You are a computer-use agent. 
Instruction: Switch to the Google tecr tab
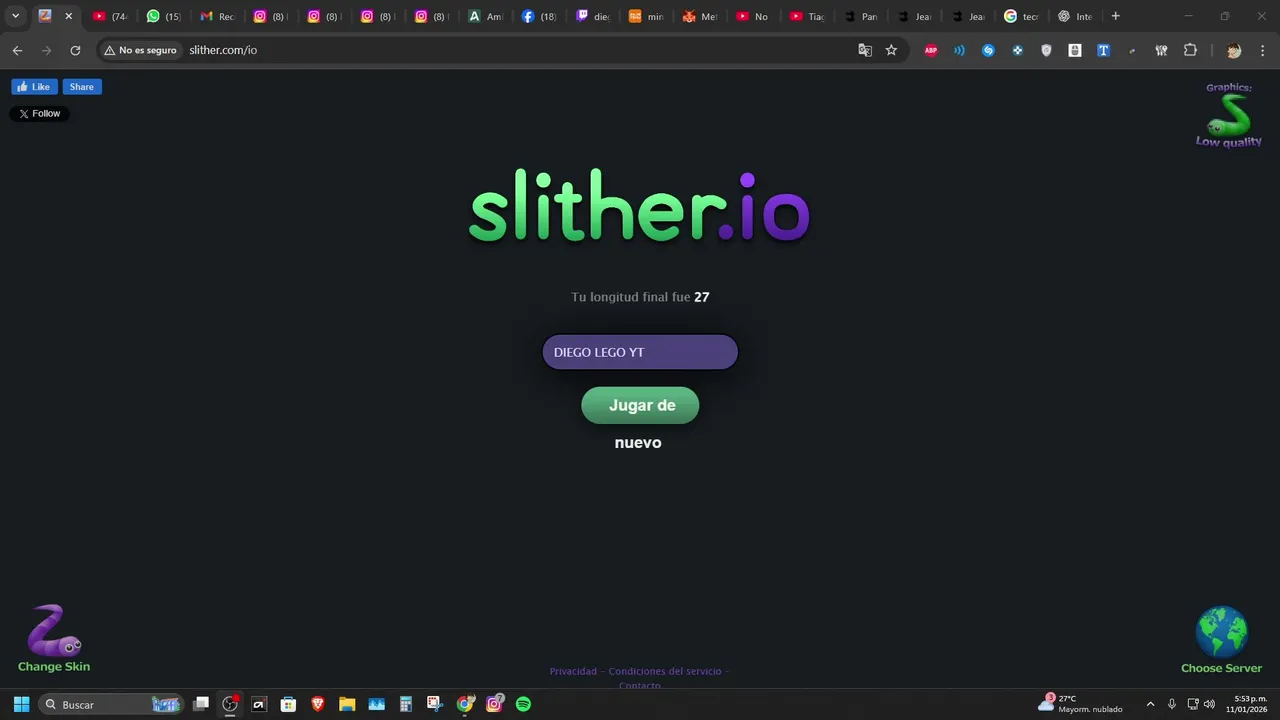tap(1022, 16)
